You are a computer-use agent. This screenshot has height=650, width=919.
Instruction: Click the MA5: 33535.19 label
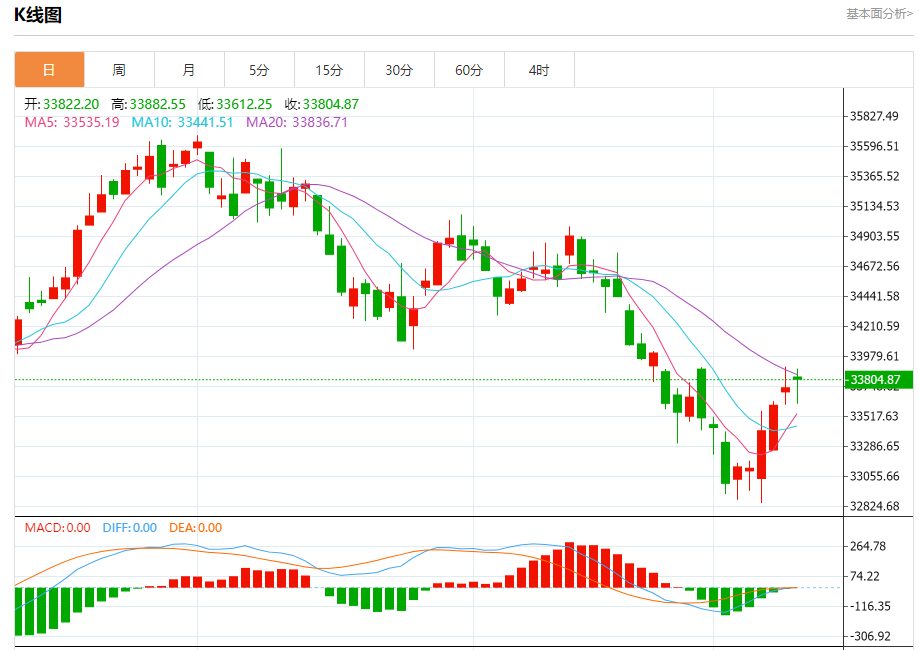click(x=72, y=122)
